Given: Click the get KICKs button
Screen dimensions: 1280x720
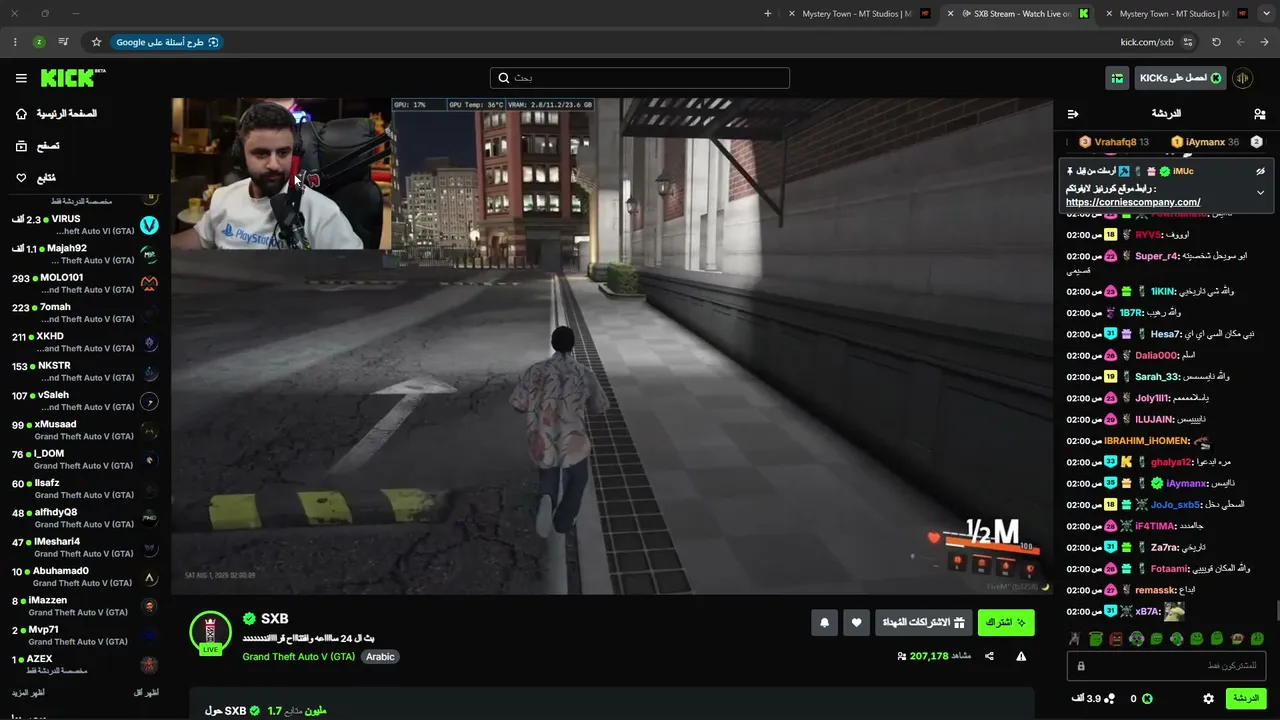Looking at the screenshot, I should (x=1180, y=78).
